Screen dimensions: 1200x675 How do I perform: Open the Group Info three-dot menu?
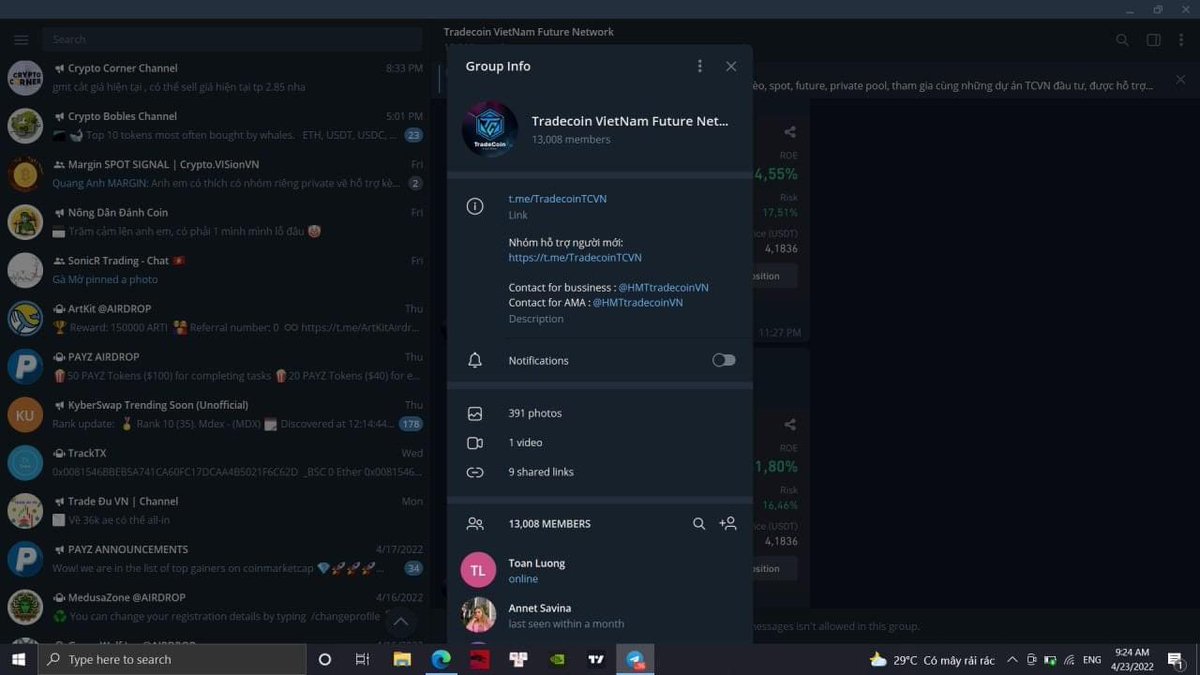tap(700, 66)
